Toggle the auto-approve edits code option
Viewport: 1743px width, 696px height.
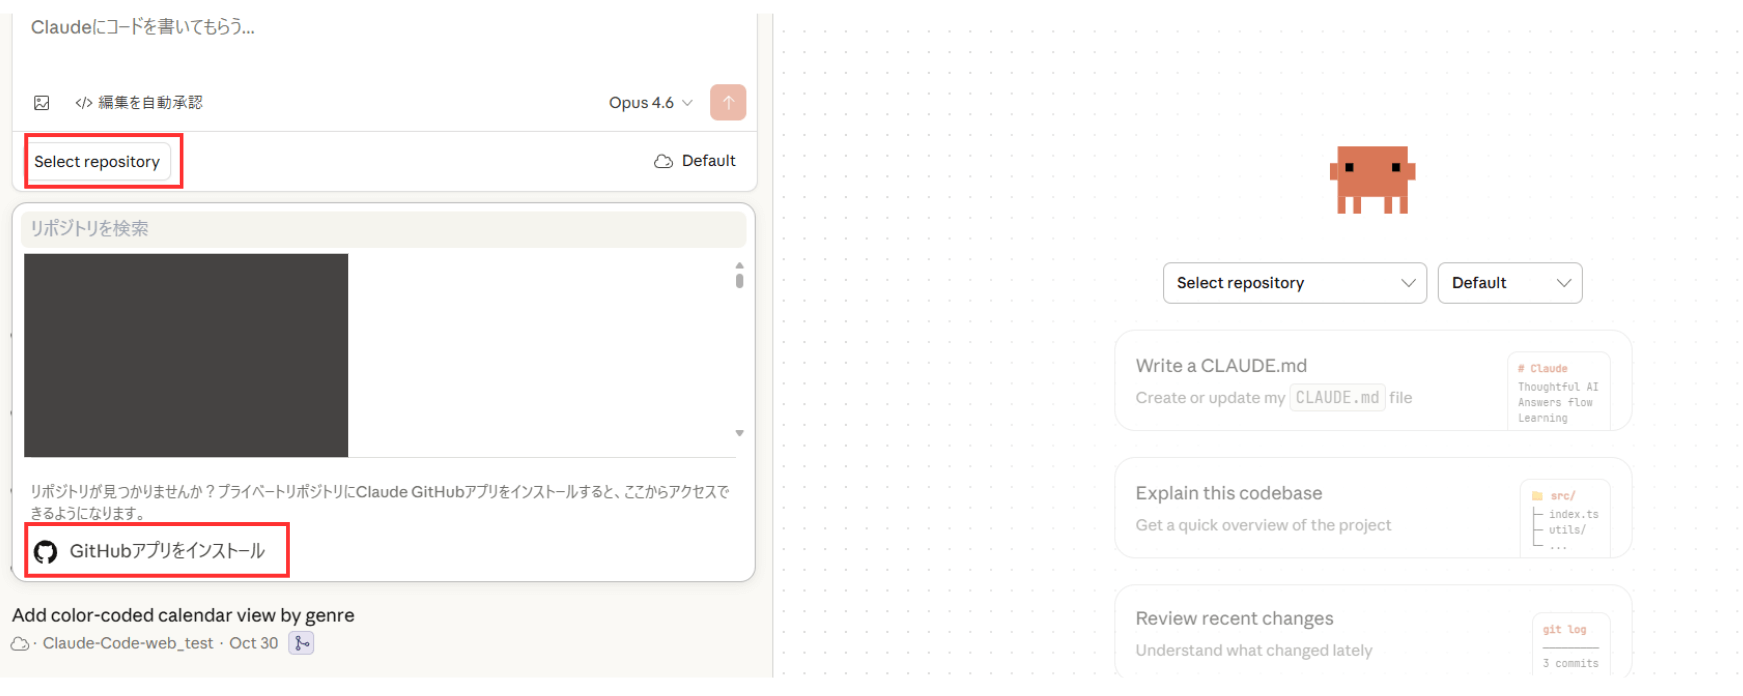[x=139, y=103]
